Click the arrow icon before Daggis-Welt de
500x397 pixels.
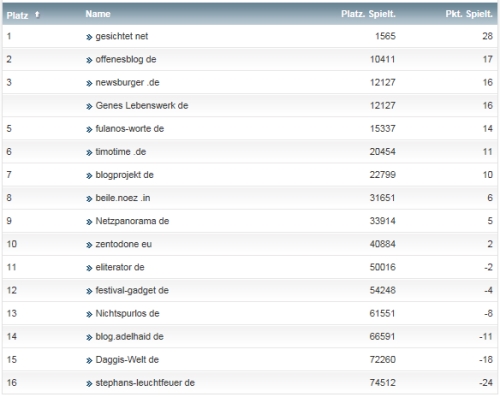click(89, 360)
